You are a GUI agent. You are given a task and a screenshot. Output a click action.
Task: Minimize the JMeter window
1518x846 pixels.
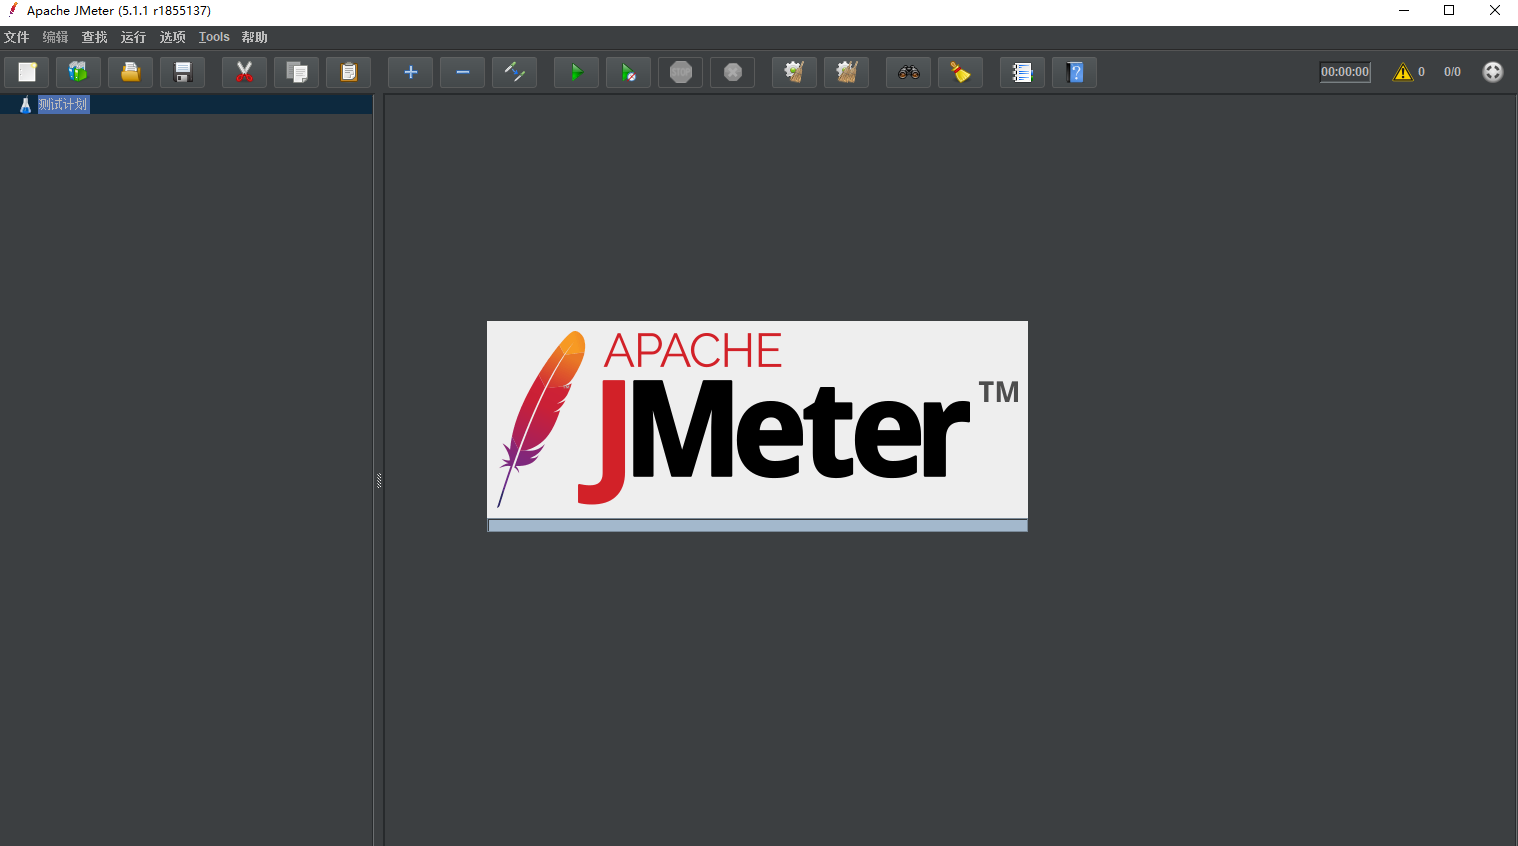(x=1404, y=11)
